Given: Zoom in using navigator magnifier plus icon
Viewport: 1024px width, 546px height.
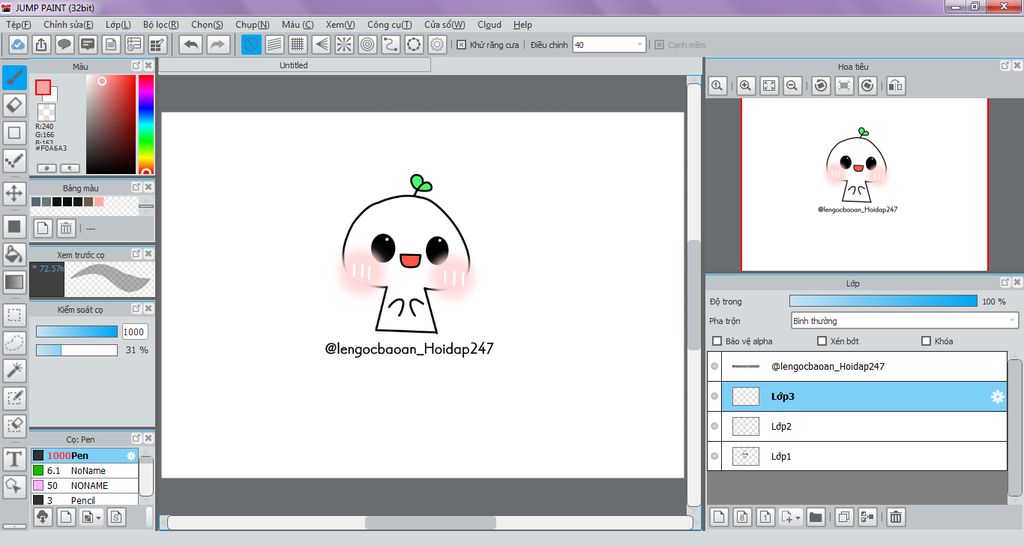Looking at the screenshot, I should tap(744, 86).
